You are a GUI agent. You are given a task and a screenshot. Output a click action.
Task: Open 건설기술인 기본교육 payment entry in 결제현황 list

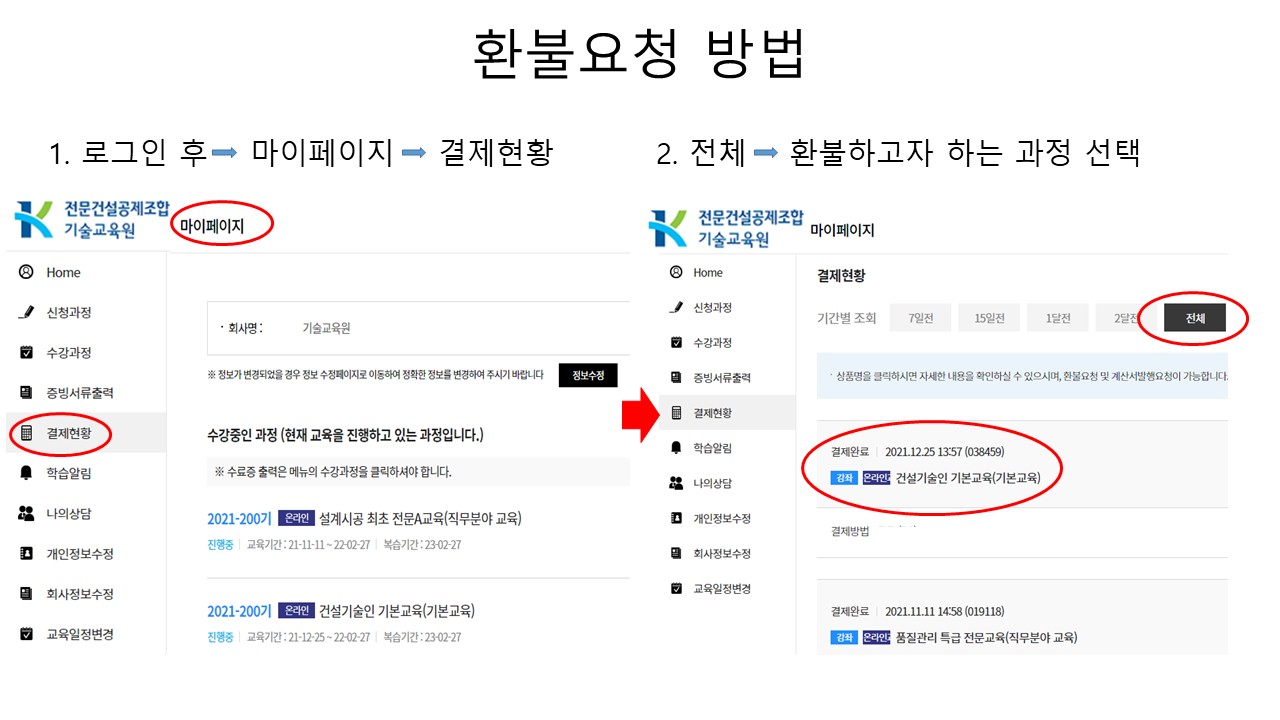(968, 478)
